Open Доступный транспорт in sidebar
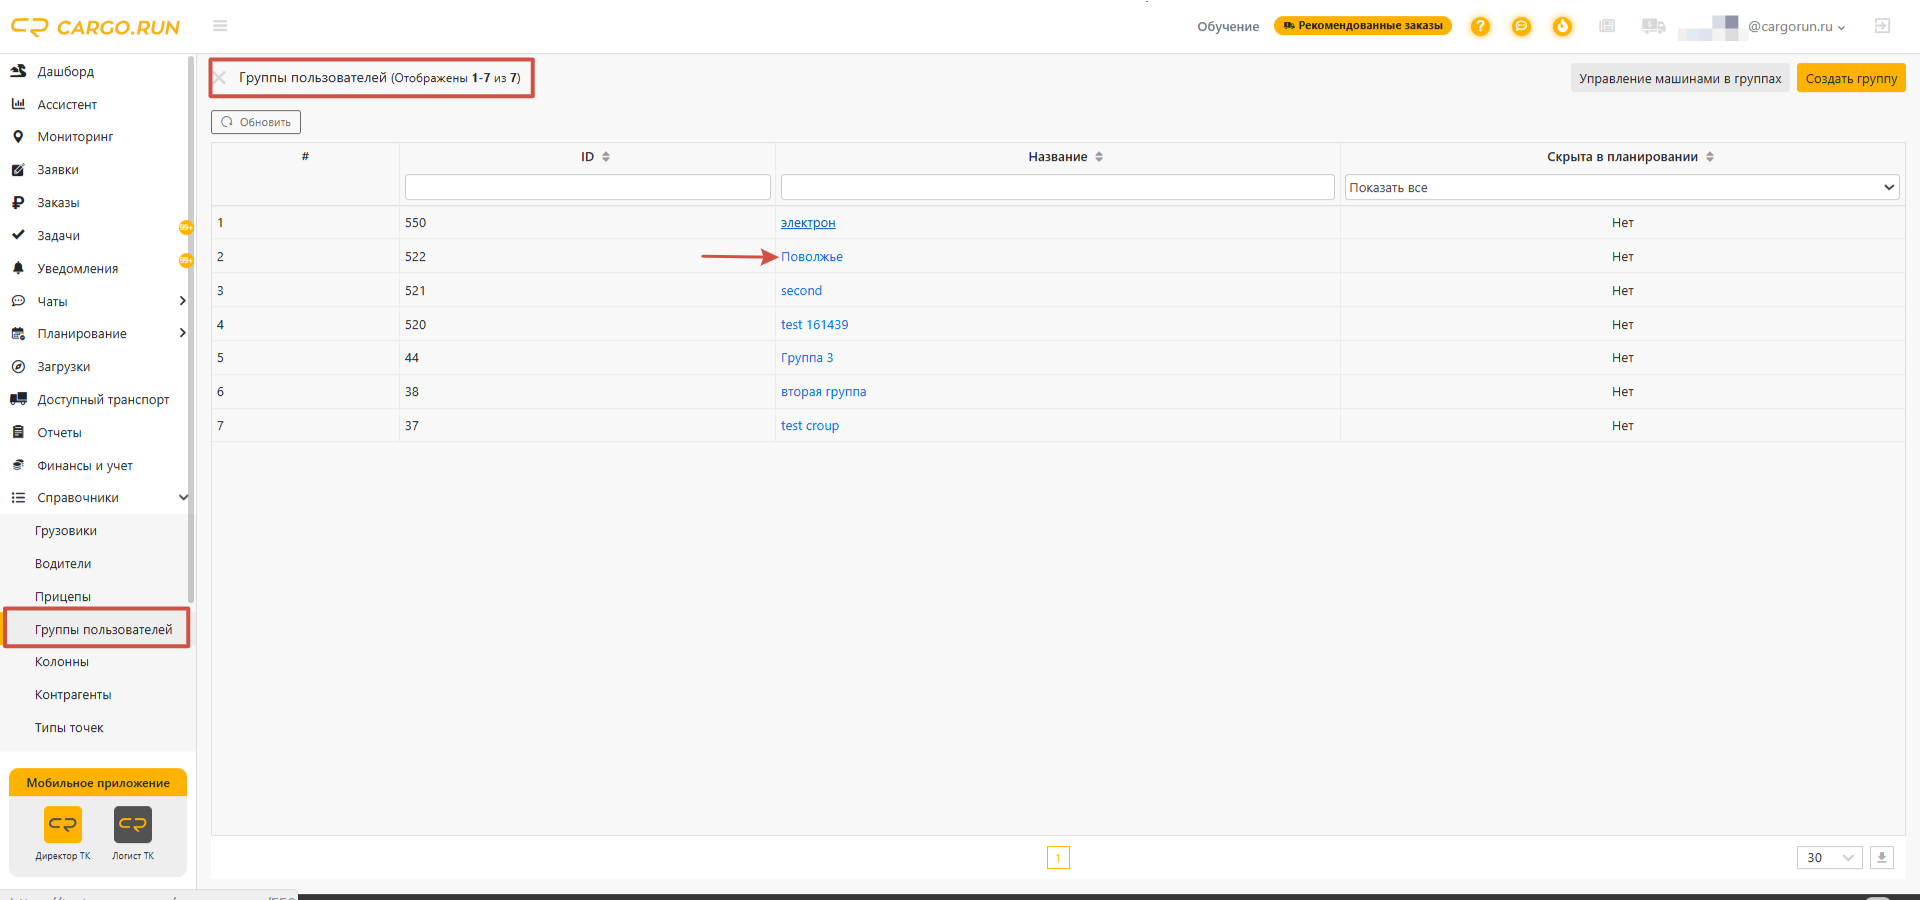The width and height of the screenshot is (1920, 900). pyautogui.click(x=103, y=400)
